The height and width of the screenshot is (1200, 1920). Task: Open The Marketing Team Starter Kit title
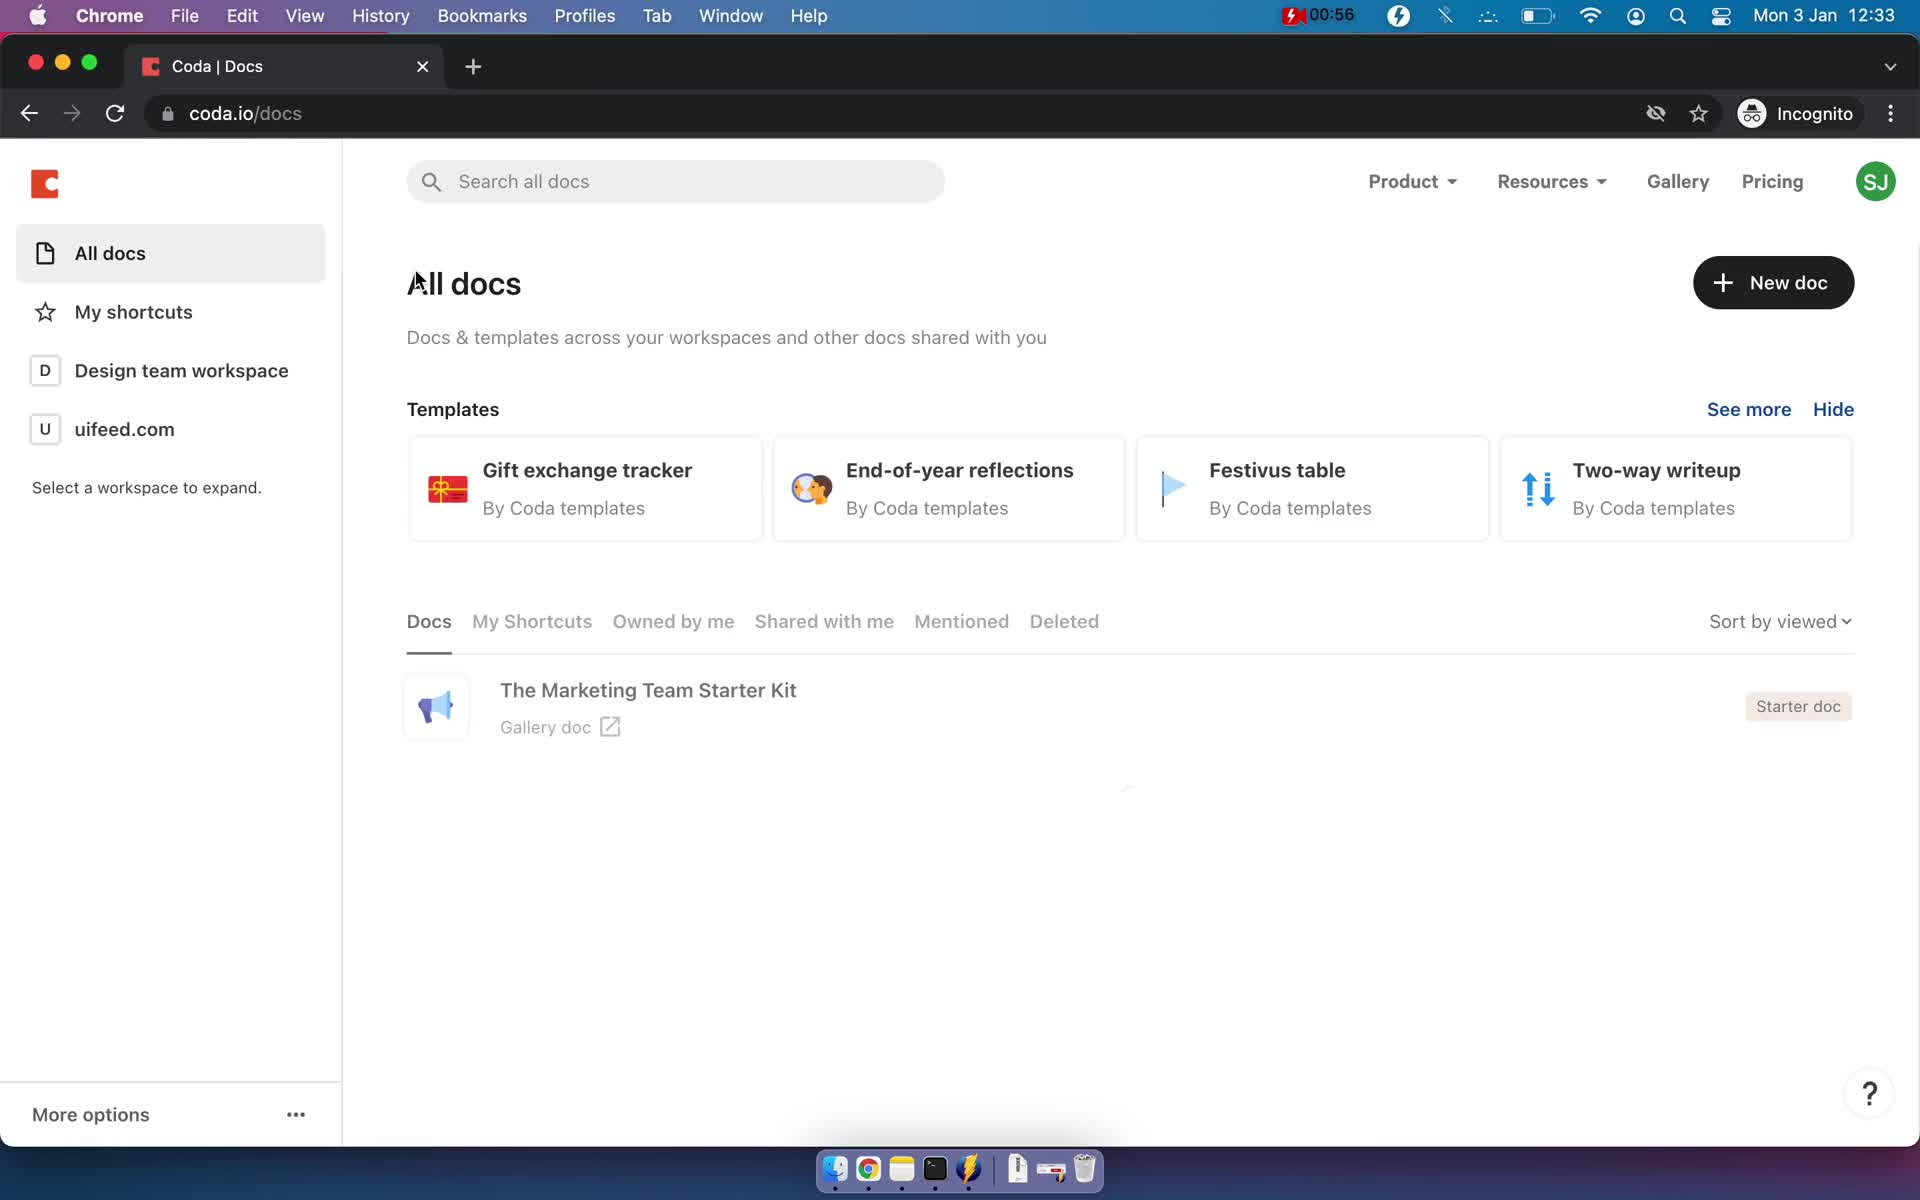[648, 691]
